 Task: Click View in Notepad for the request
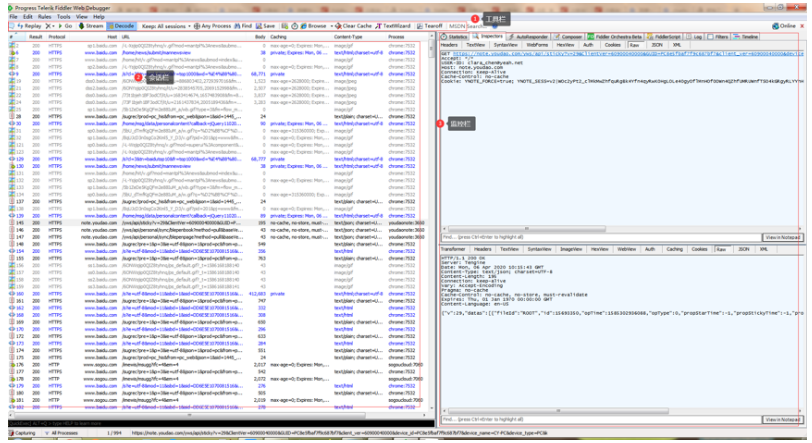click(x=783, y=237)
